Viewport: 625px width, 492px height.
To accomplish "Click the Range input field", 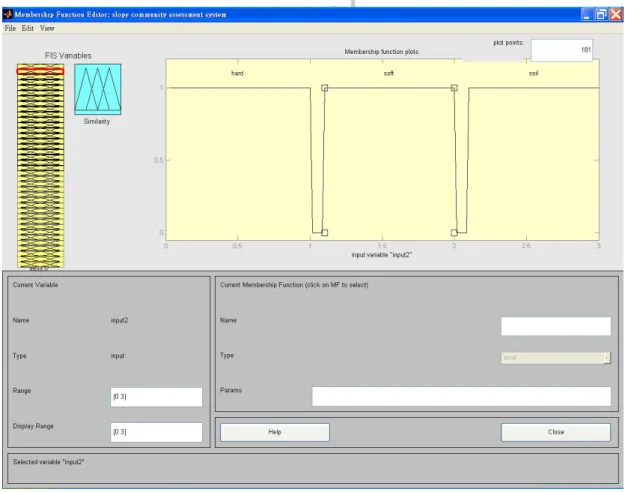I will pos(156,397).
